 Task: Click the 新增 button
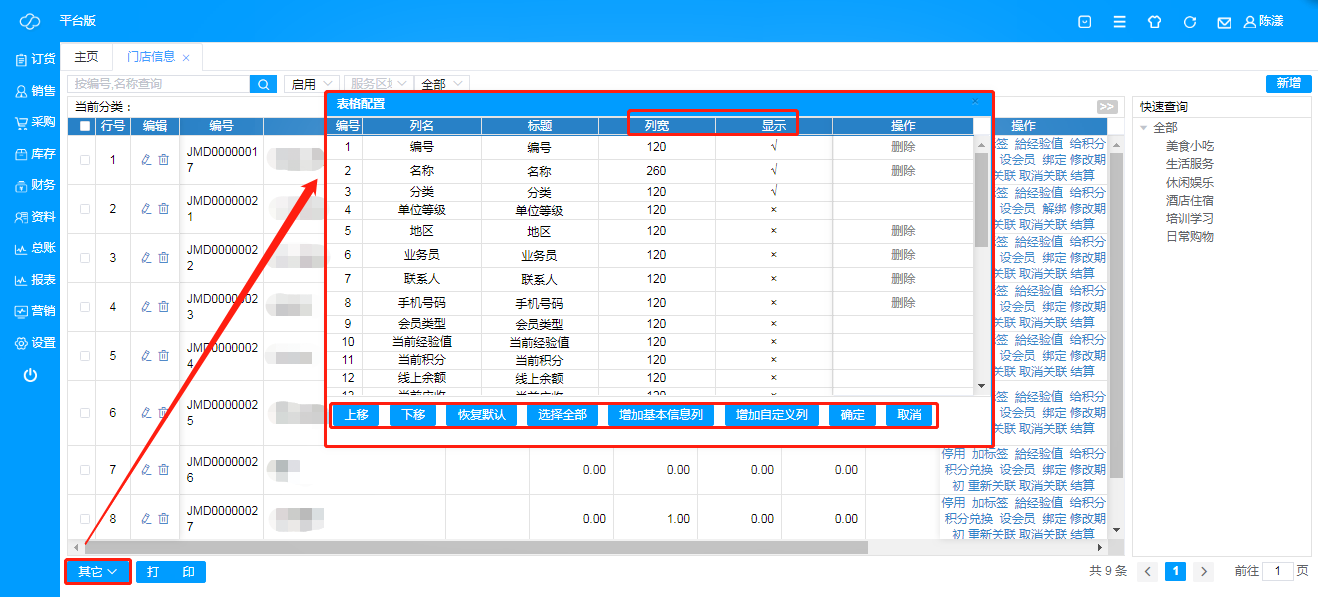pos(1288,83)
